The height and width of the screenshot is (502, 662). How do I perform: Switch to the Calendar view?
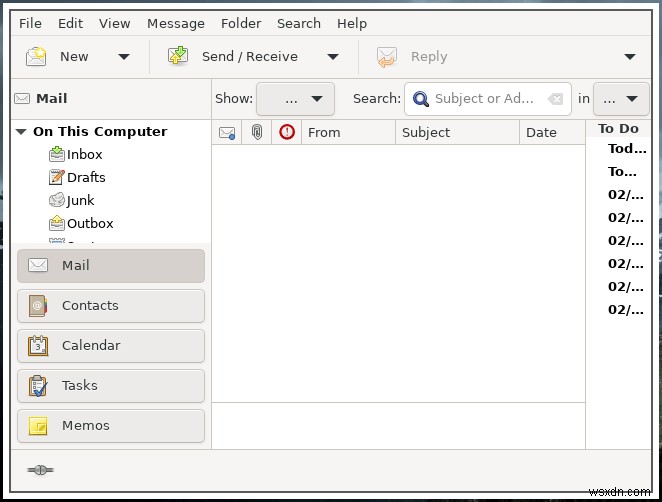[111, 346]
